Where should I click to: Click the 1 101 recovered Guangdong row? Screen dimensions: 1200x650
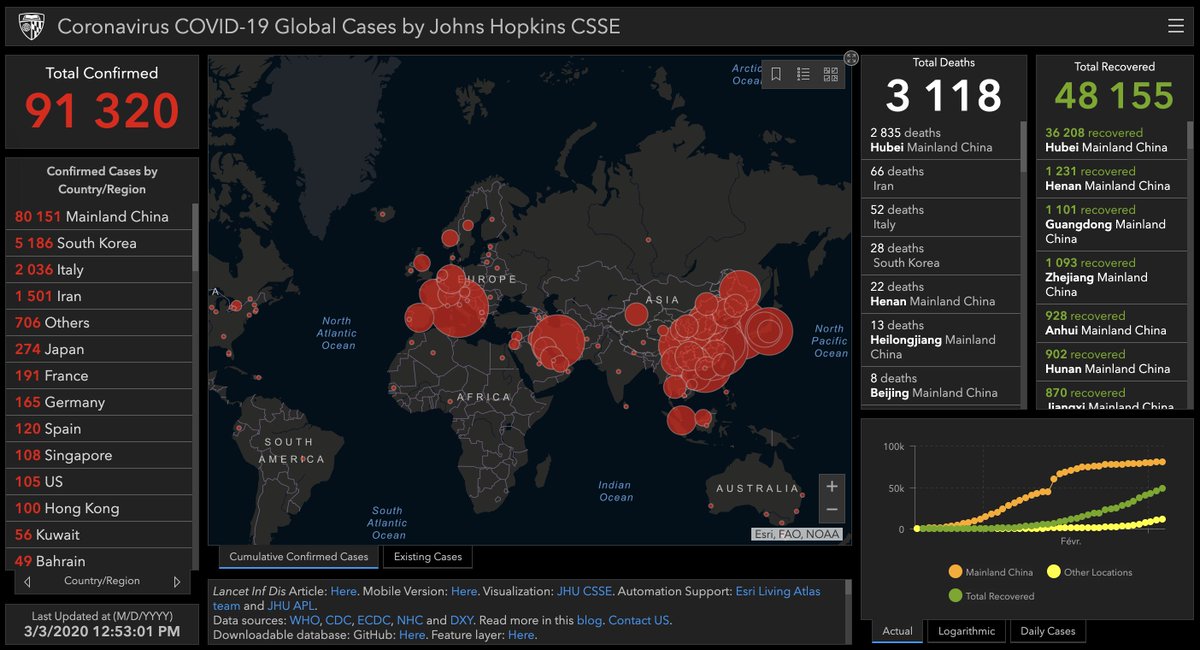1111,225
